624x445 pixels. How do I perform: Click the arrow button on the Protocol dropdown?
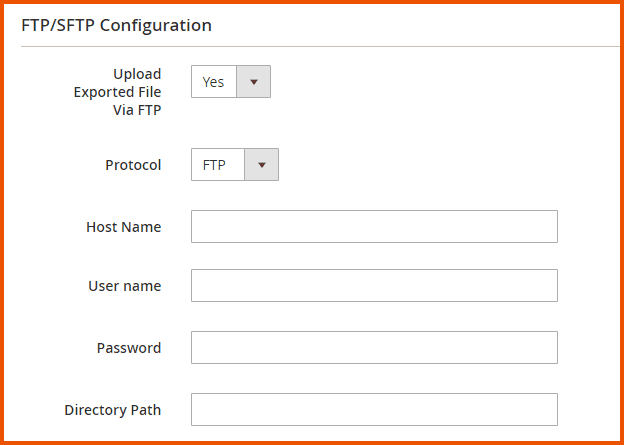coord(261,165)
